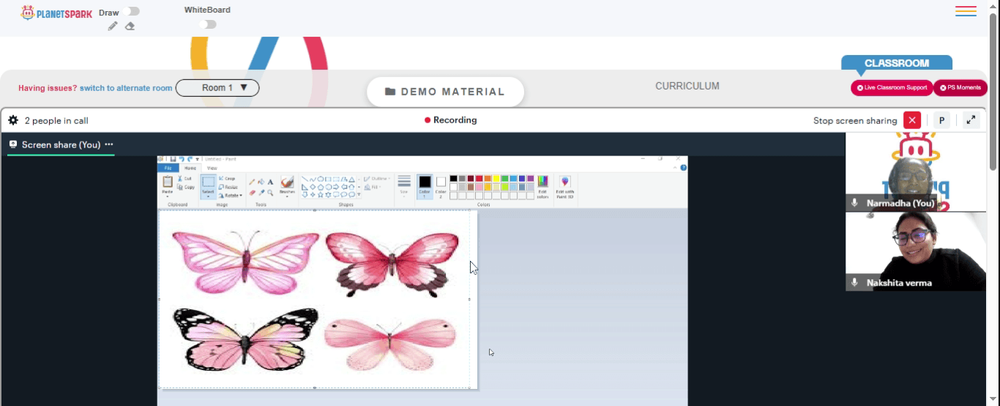Enter fullscreen with the expand arrows icon

click(x=971, y=120)
